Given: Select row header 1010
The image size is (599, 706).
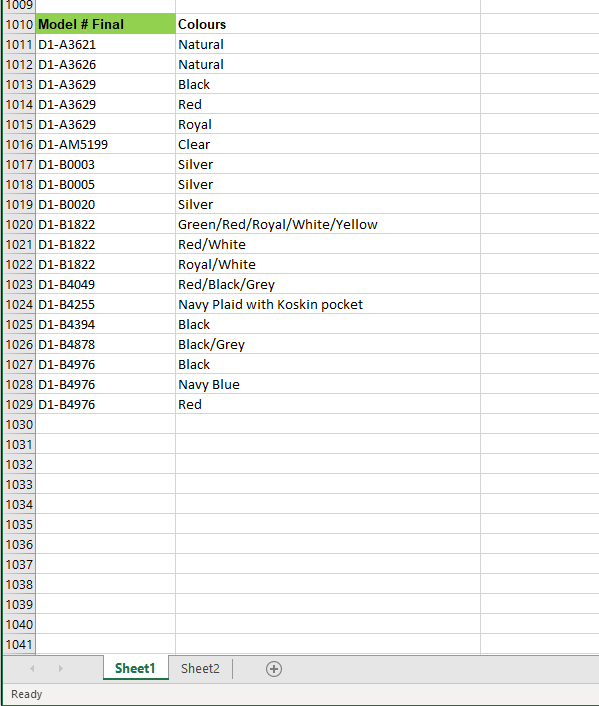Looking at the screenshot, I should point(19,24).
